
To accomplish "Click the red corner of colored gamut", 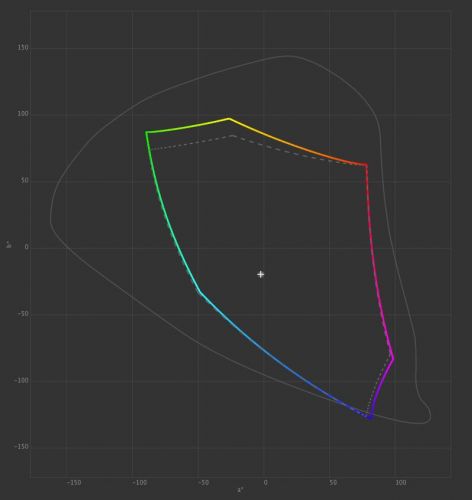I will pos(366,165).
